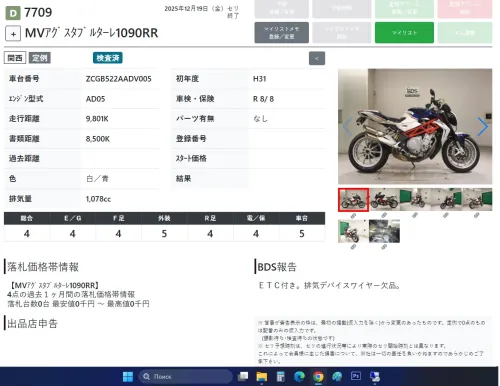Launch the Calculator from the taskbar
Image resolution: width=500 pixels, height=386 pixels.
(281, 376)
